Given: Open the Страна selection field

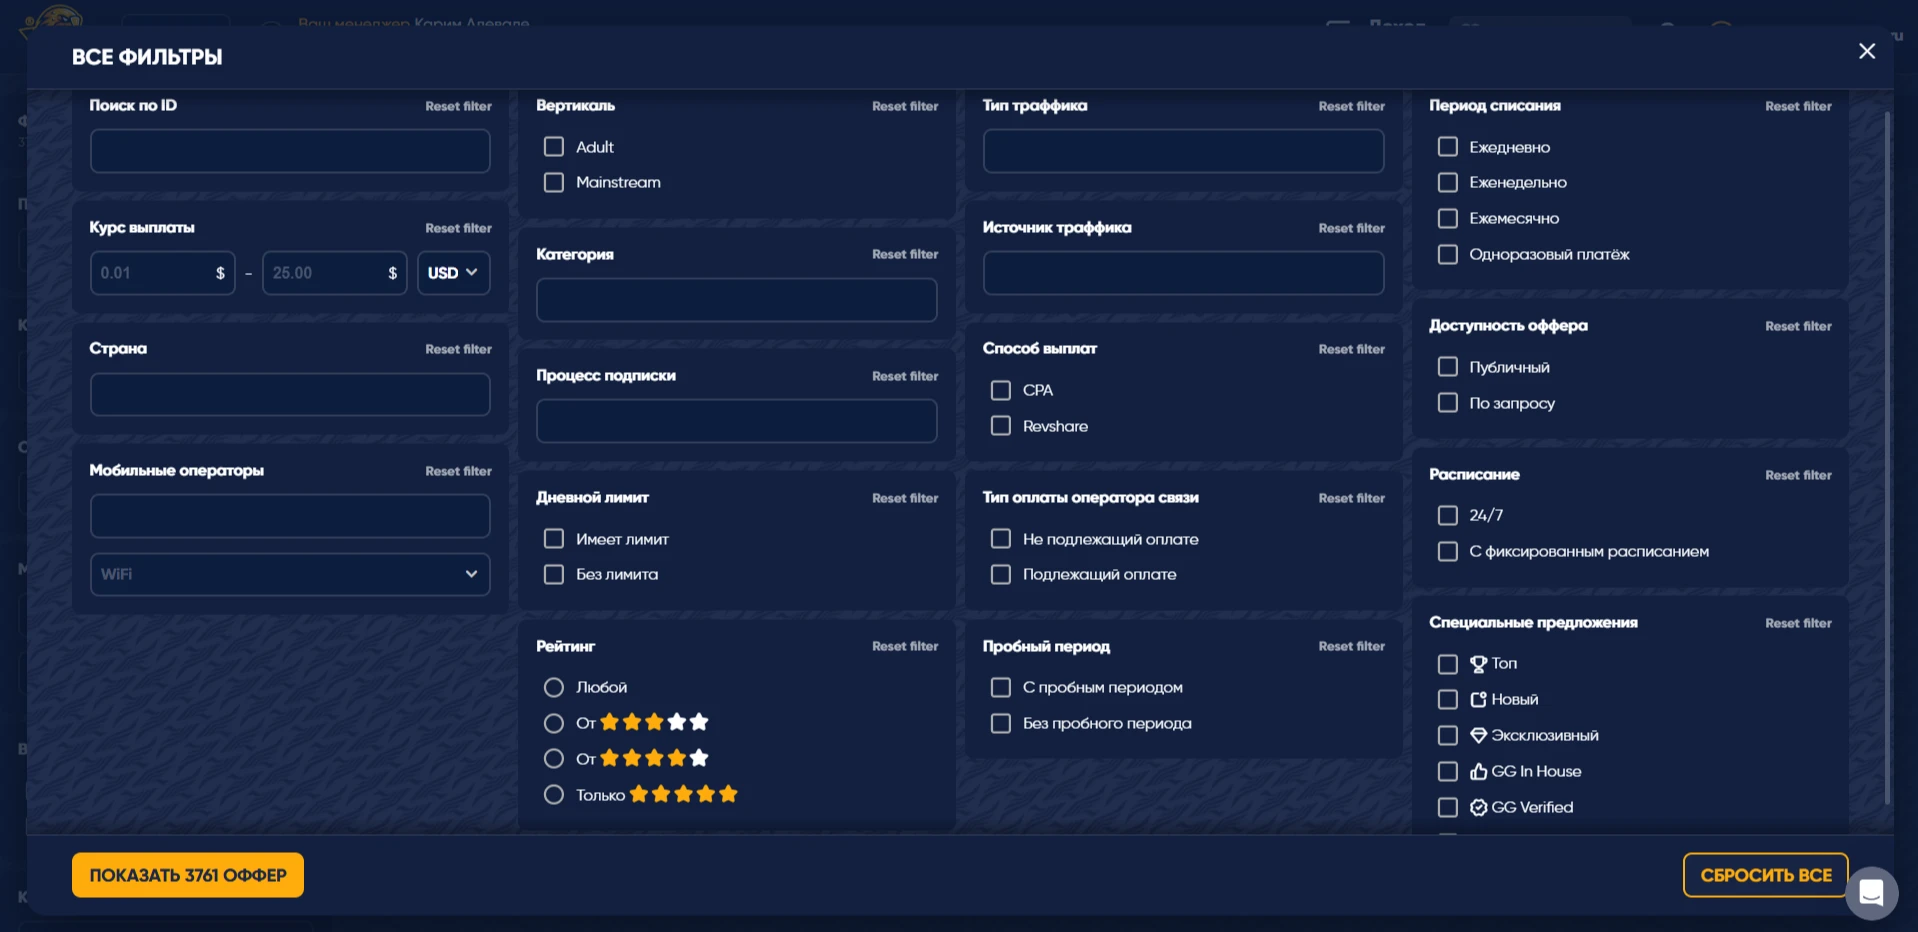Looking at the screenshot, I should click(x=290, y=395).
